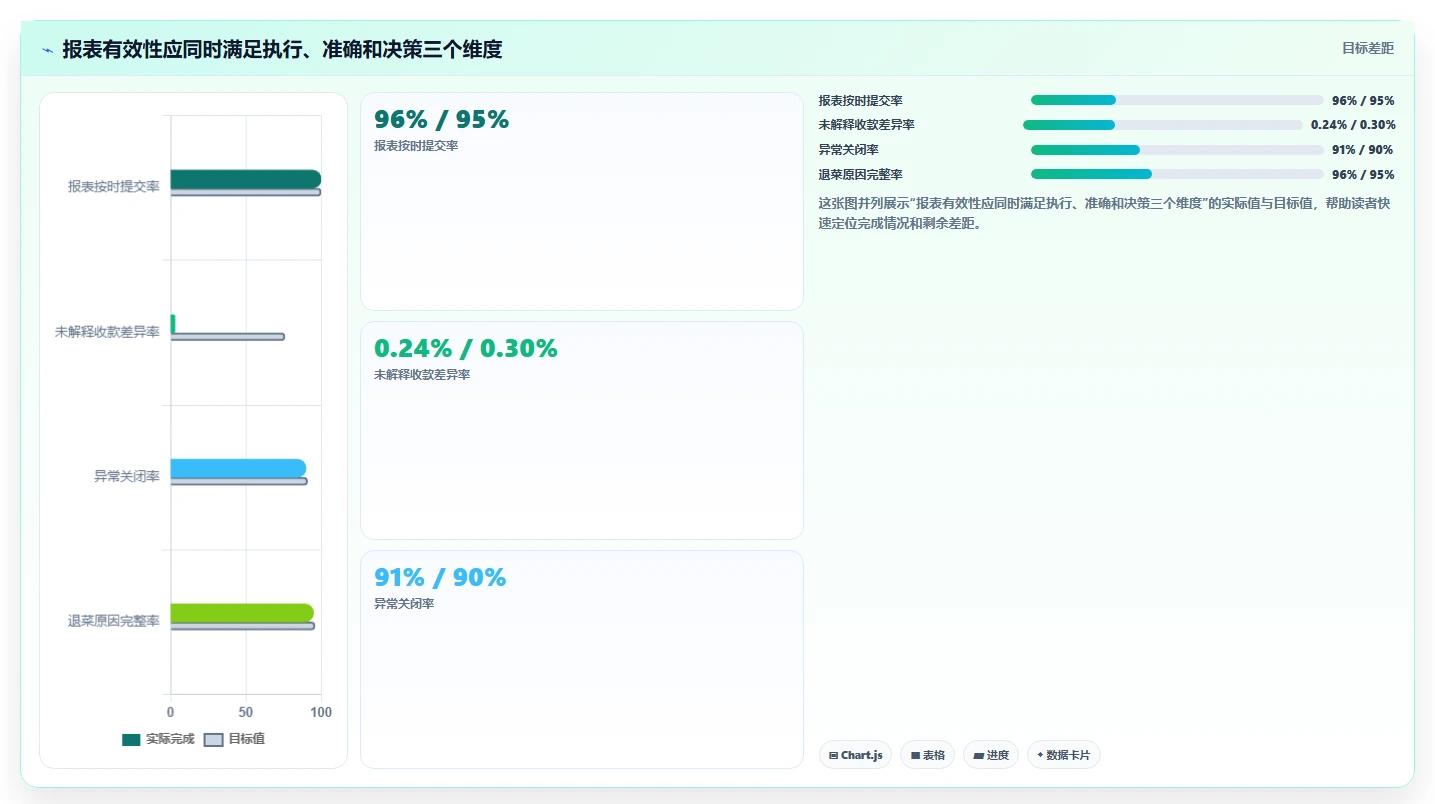Click the 91% / 90% value beside progress bar

pyautogui.click(x=1363, y=150)
